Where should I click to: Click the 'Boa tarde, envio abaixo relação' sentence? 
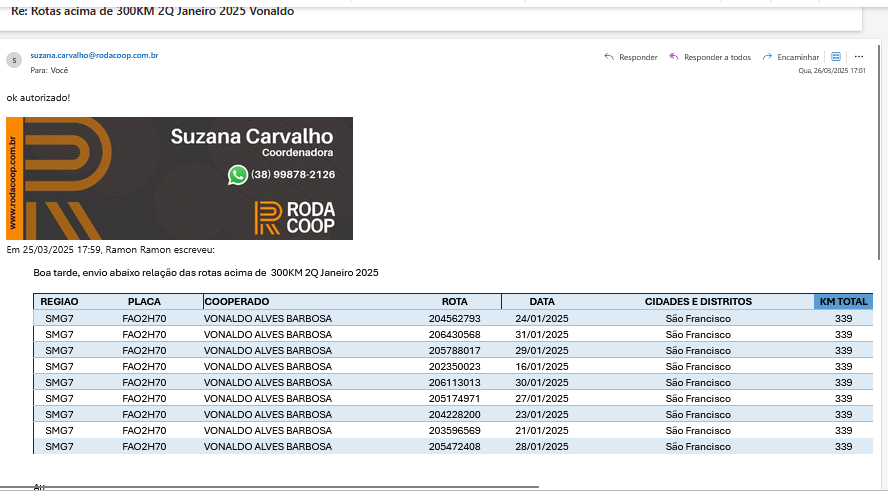coord(206,272)
